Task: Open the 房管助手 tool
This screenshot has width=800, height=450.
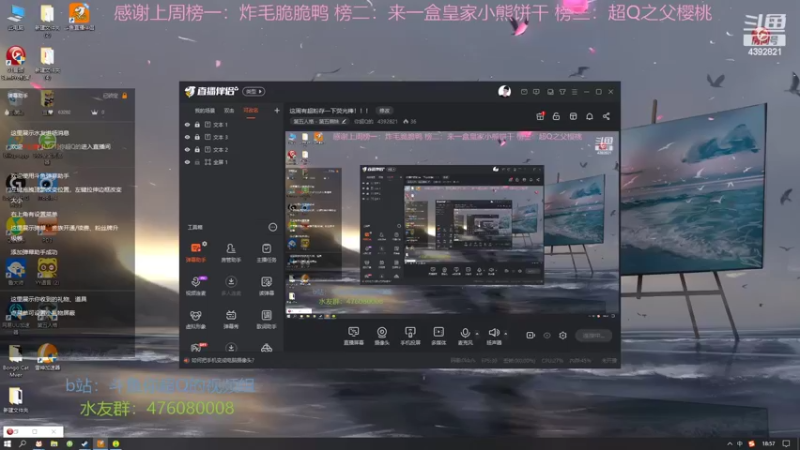Action: 231,253
